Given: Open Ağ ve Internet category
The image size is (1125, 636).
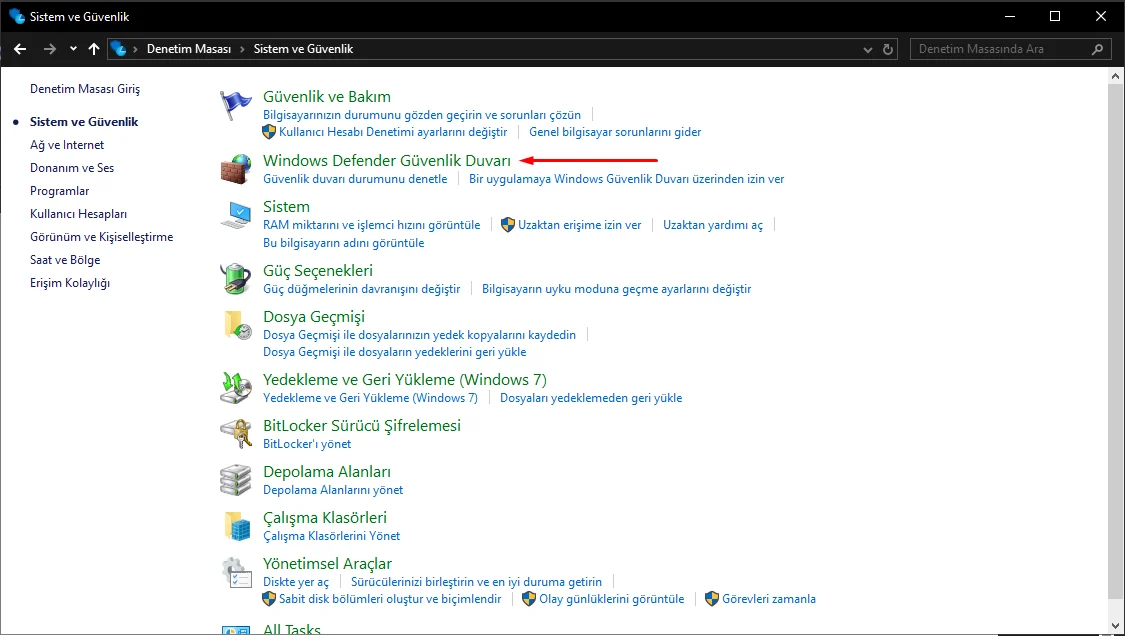Looking at the screenshot, I should tap(67, 145).
